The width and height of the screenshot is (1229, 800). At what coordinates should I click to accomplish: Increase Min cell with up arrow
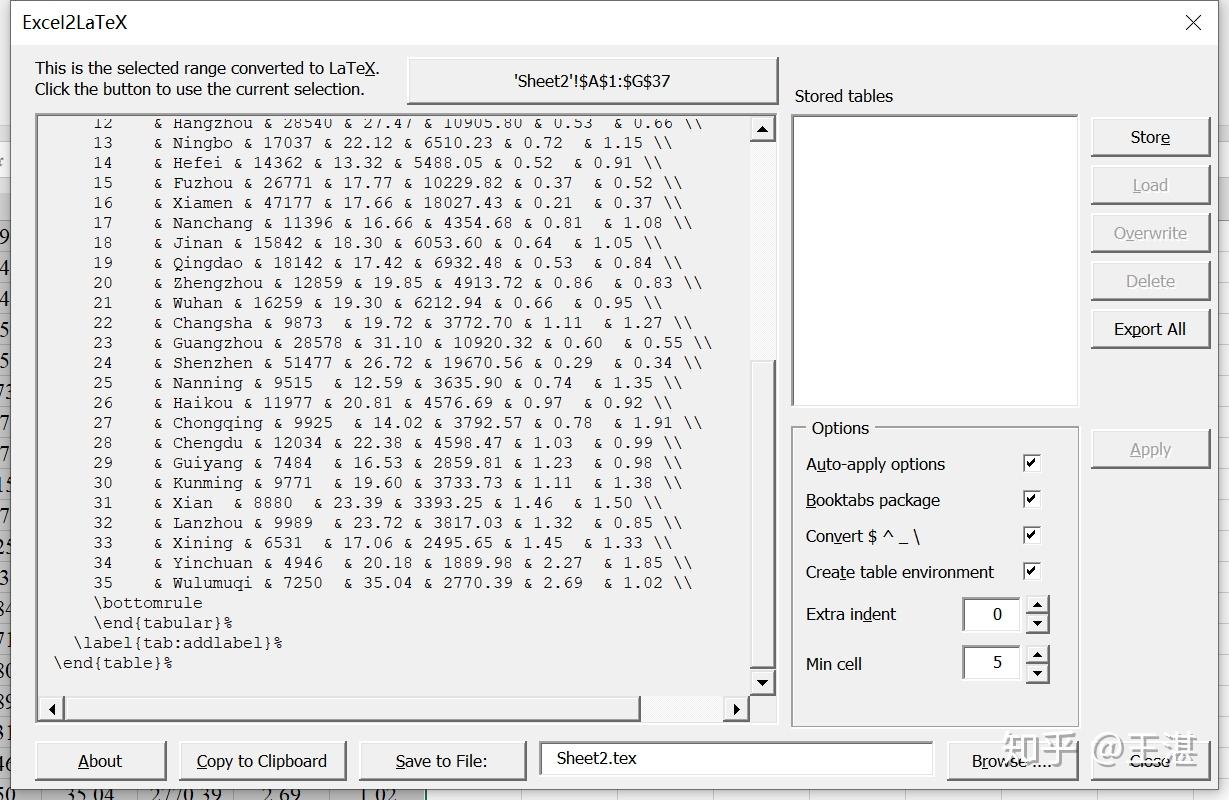coord(1037,654)
